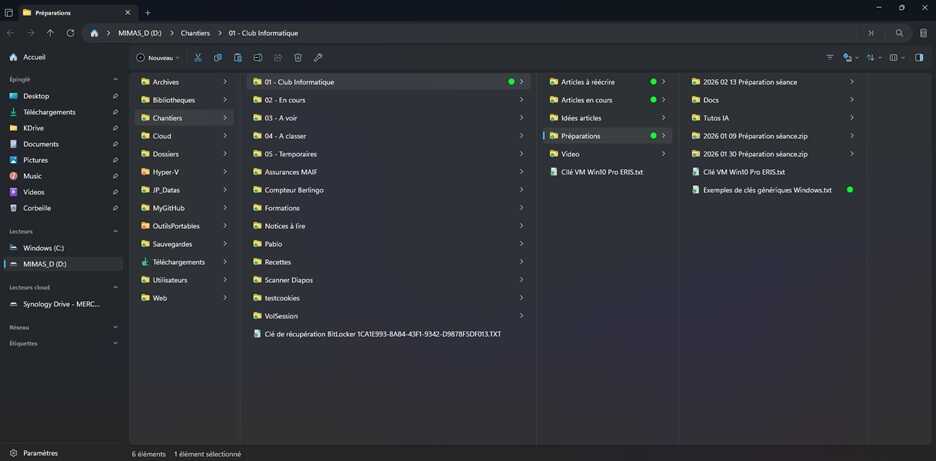This screenshot has height=461, width=936.
Task: Open the sort options dropdown
Action: (873, 58)
